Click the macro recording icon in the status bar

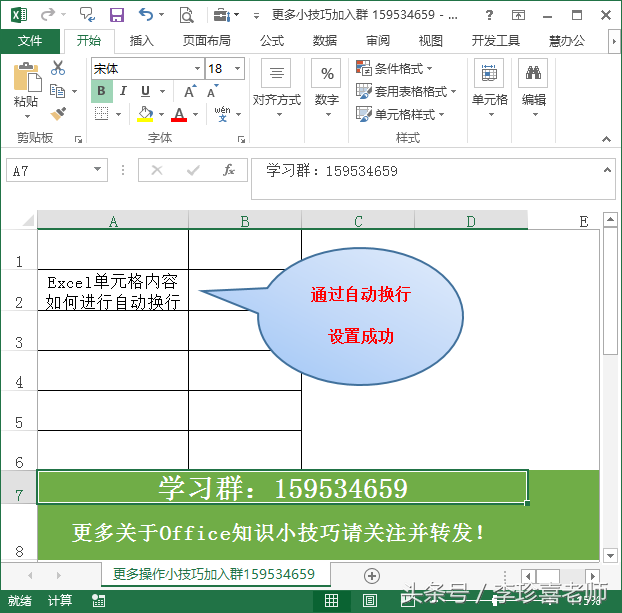click(98, 601)
